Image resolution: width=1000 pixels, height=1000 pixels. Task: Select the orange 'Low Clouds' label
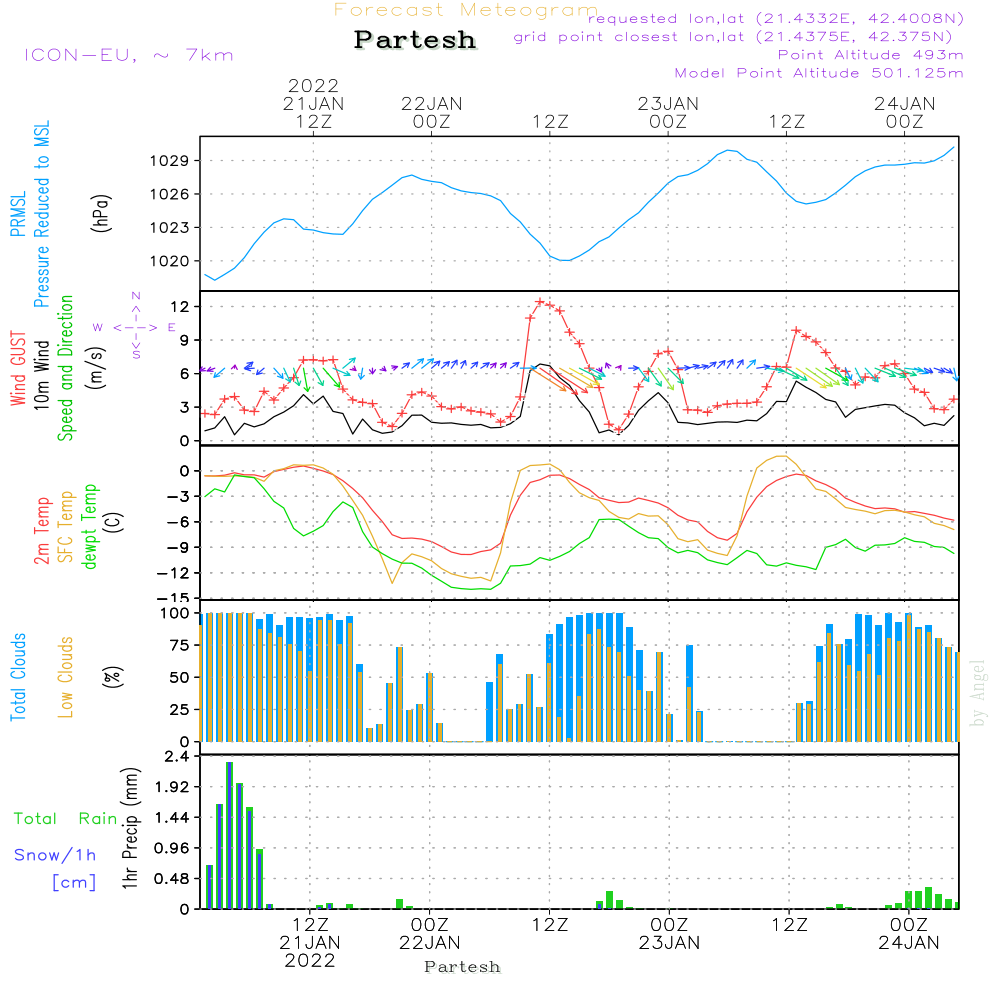pos(65,677)
